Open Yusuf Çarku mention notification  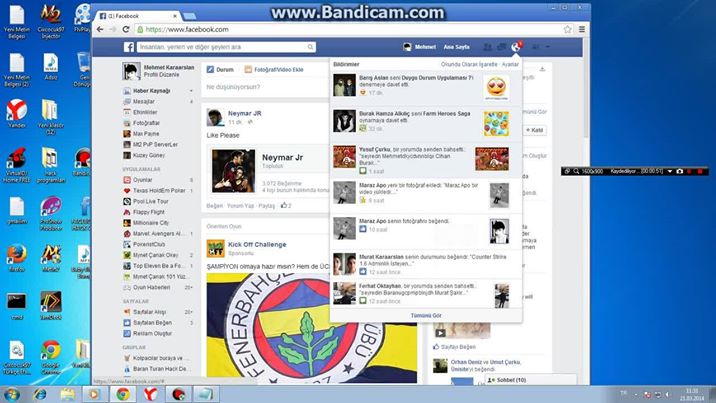pyautogui.click(x=426, y=159)
